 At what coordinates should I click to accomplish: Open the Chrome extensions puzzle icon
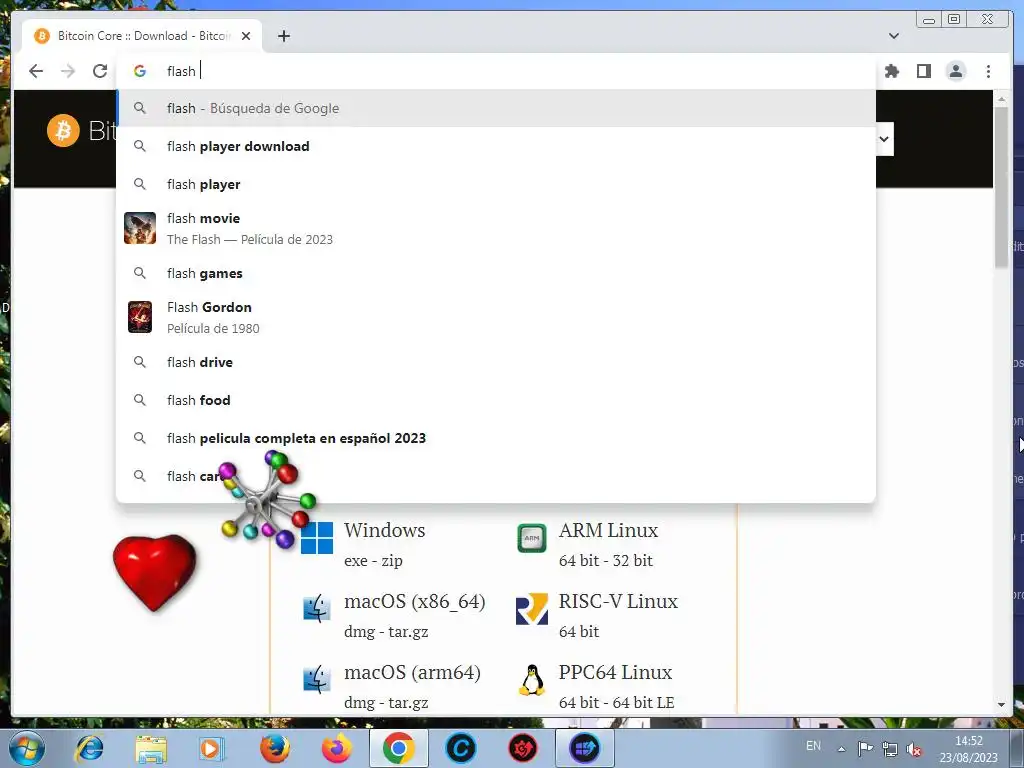pos(891,71)
